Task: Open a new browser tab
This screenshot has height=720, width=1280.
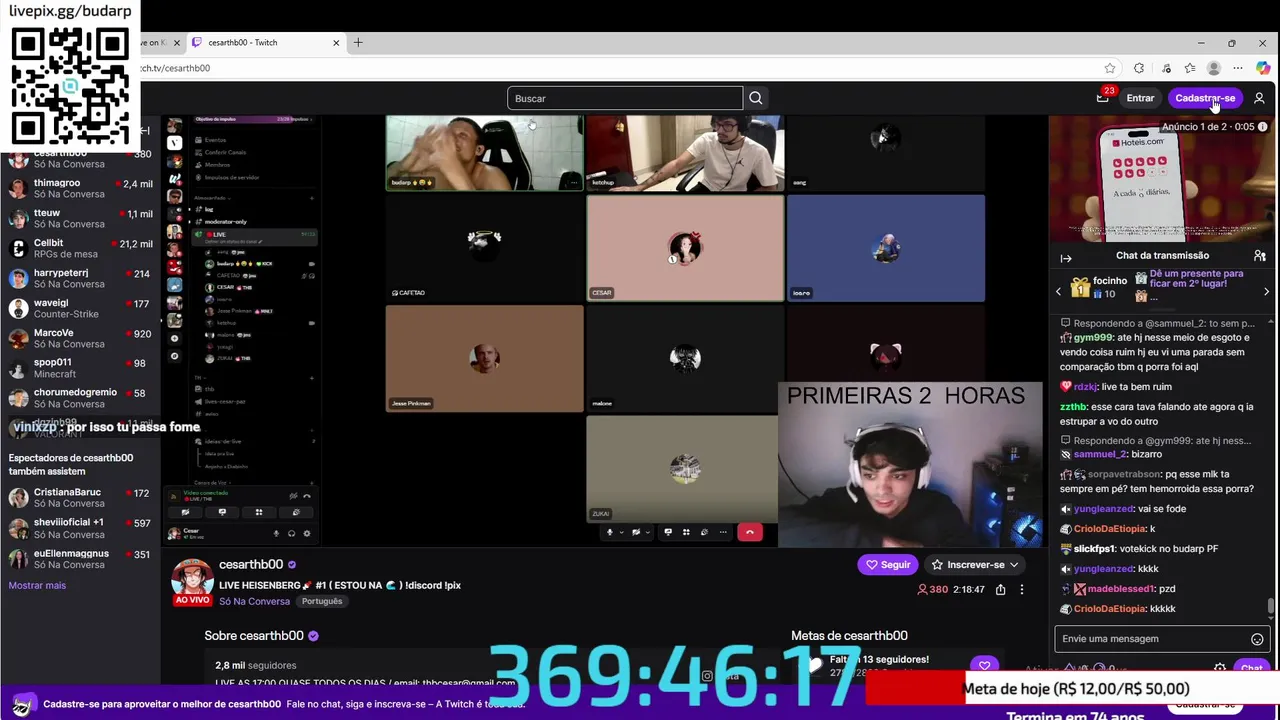Action: [x=358, y=42]
